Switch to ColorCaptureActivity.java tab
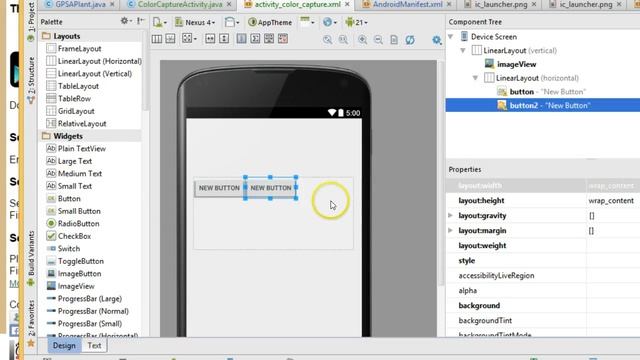This screenshot has width=640, height=360. click(180, 4)
